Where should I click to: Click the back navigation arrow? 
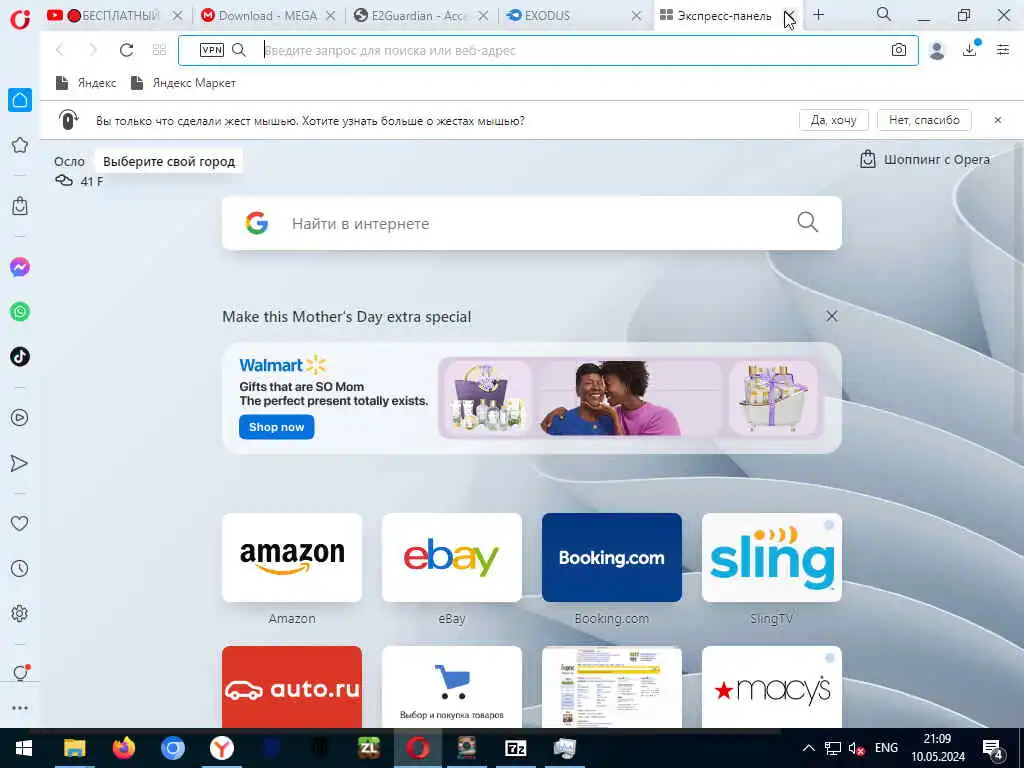60,50
